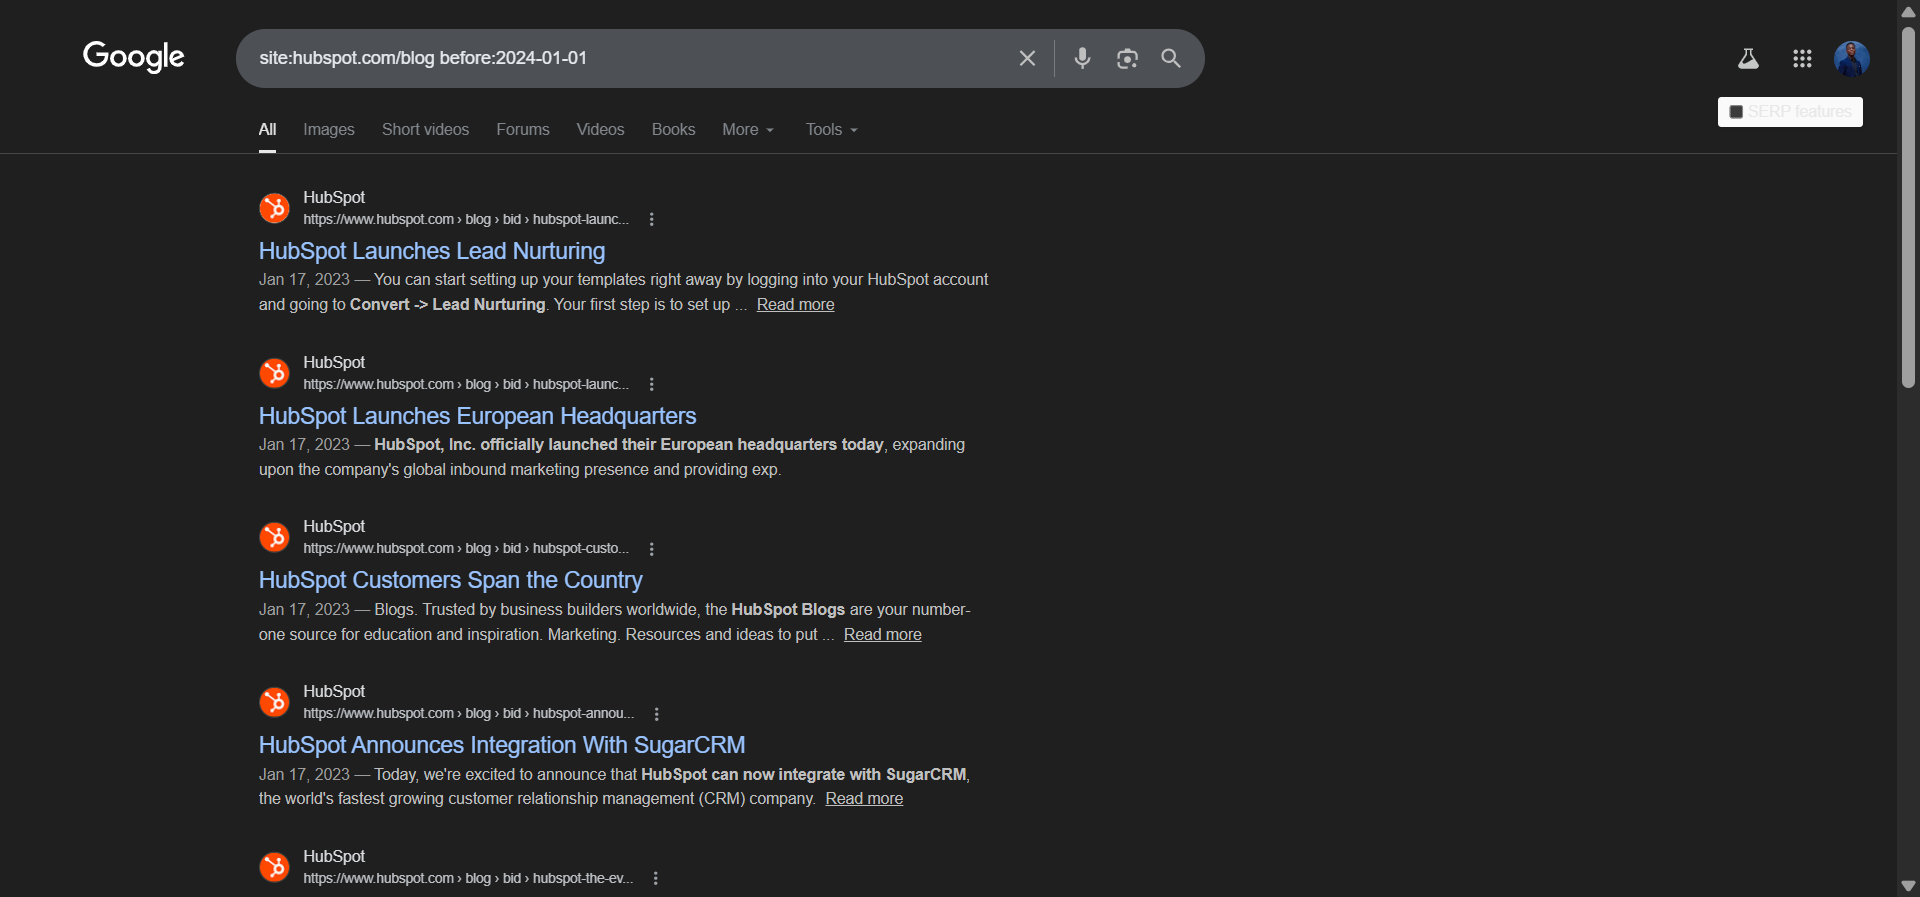Open the three-dot menu for the SugarCRM result
1920x897 pixels.
[657, 714]
